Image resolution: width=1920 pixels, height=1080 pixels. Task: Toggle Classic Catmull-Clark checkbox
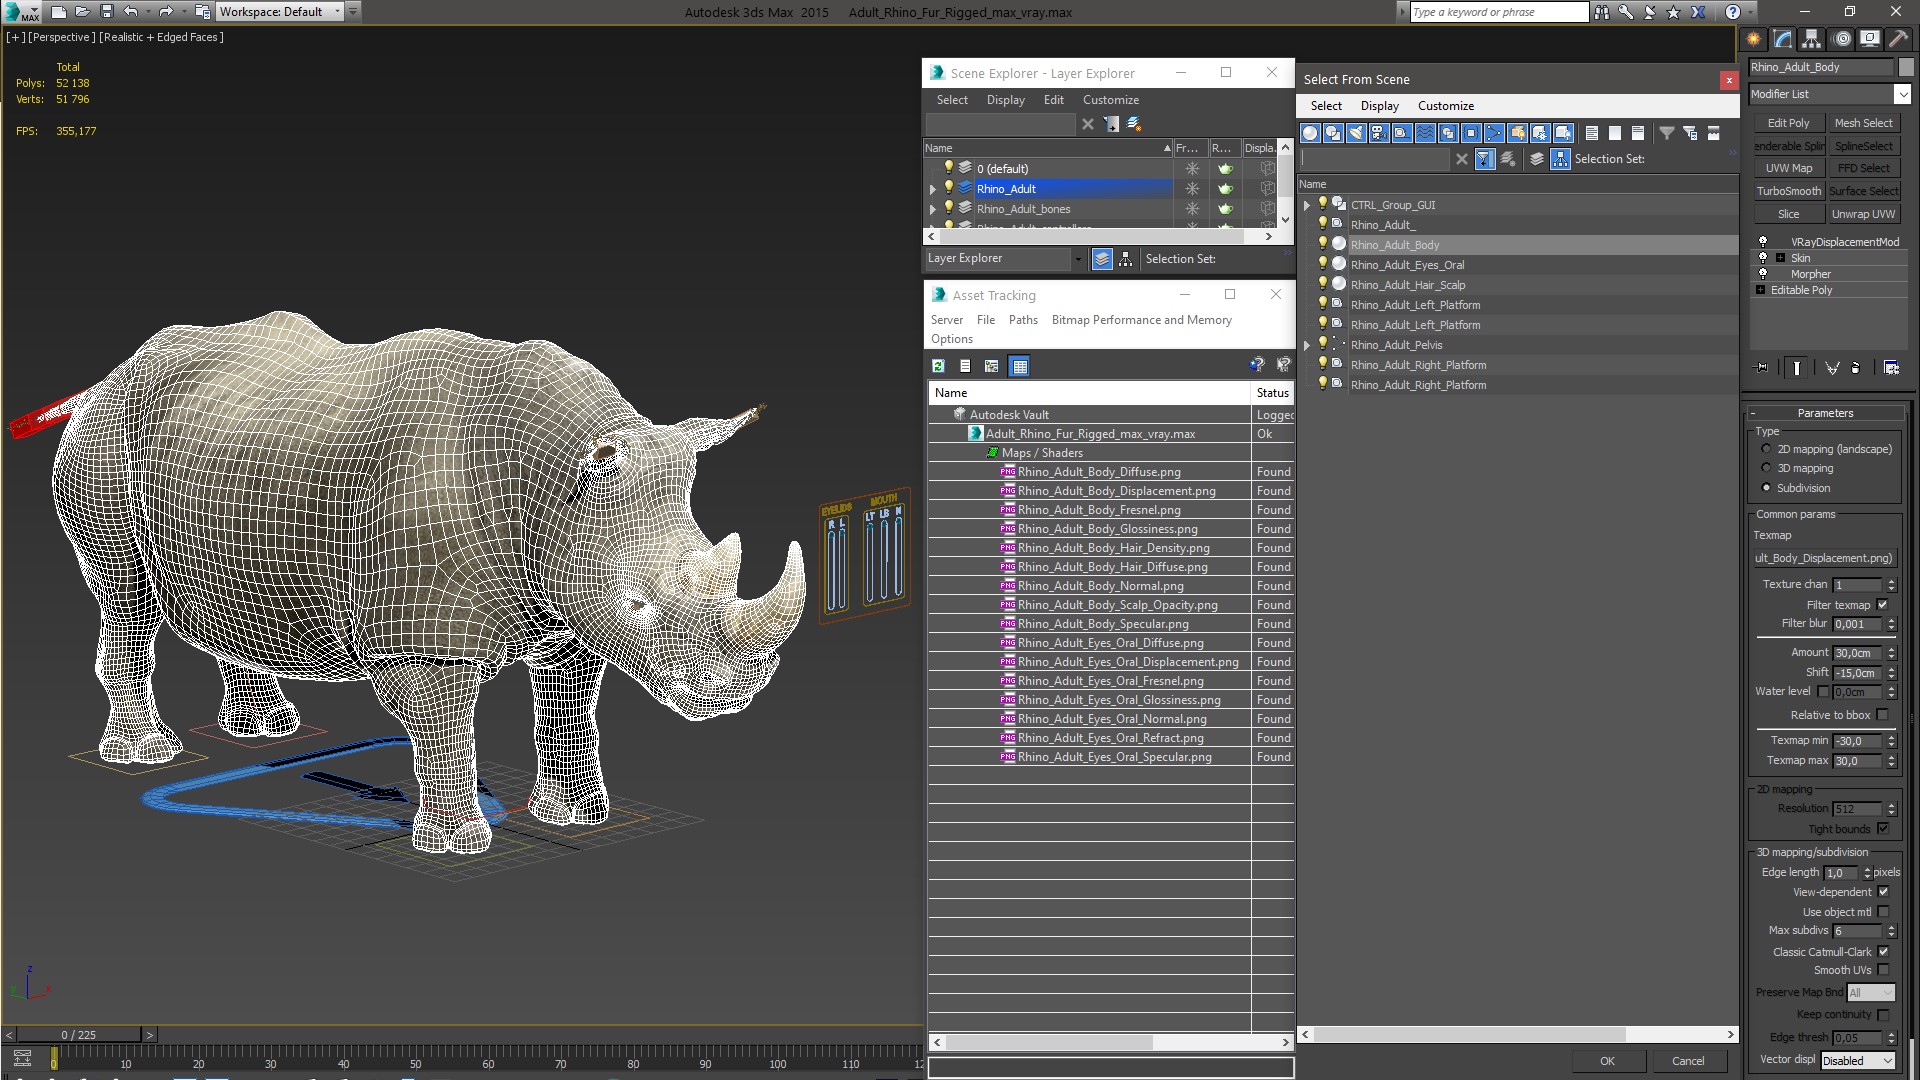point(1883,952)
